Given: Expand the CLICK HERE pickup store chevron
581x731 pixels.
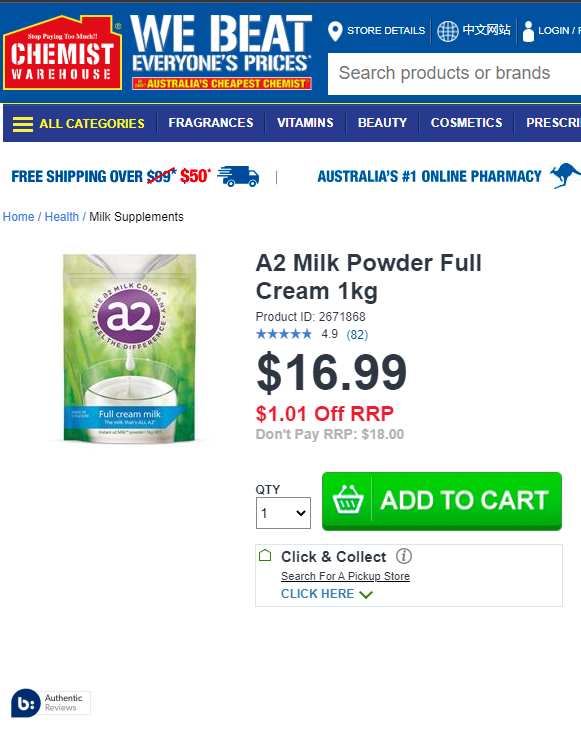Looking at the screenshot, I should 367,594.
